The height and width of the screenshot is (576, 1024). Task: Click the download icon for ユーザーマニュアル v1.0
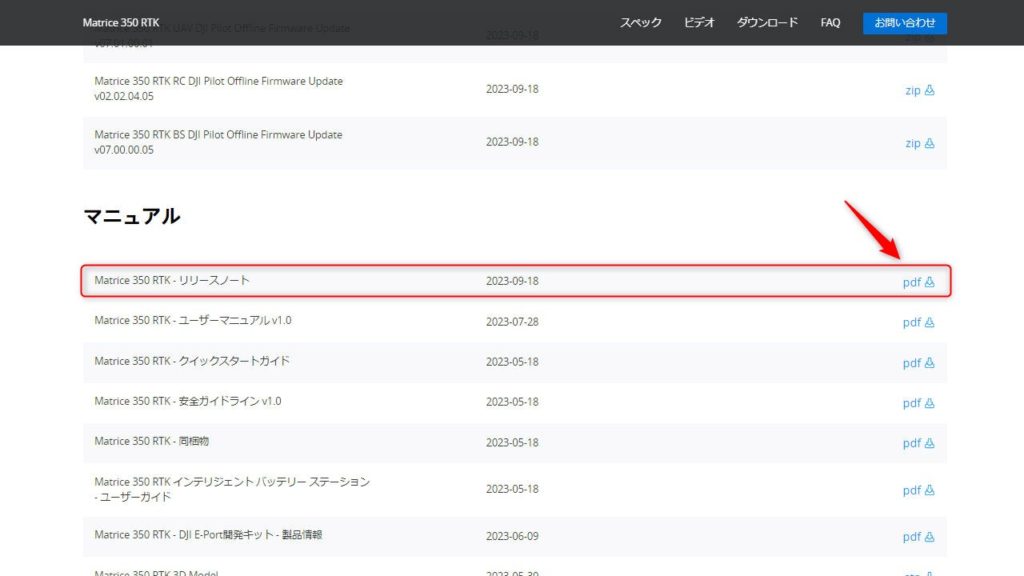click(932, 322)
